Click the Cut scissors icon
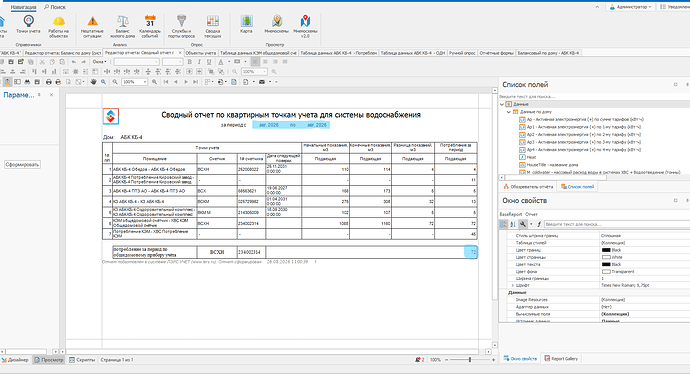Image resolution: width=690 pixels, height=374 pixels. point(42,62)
